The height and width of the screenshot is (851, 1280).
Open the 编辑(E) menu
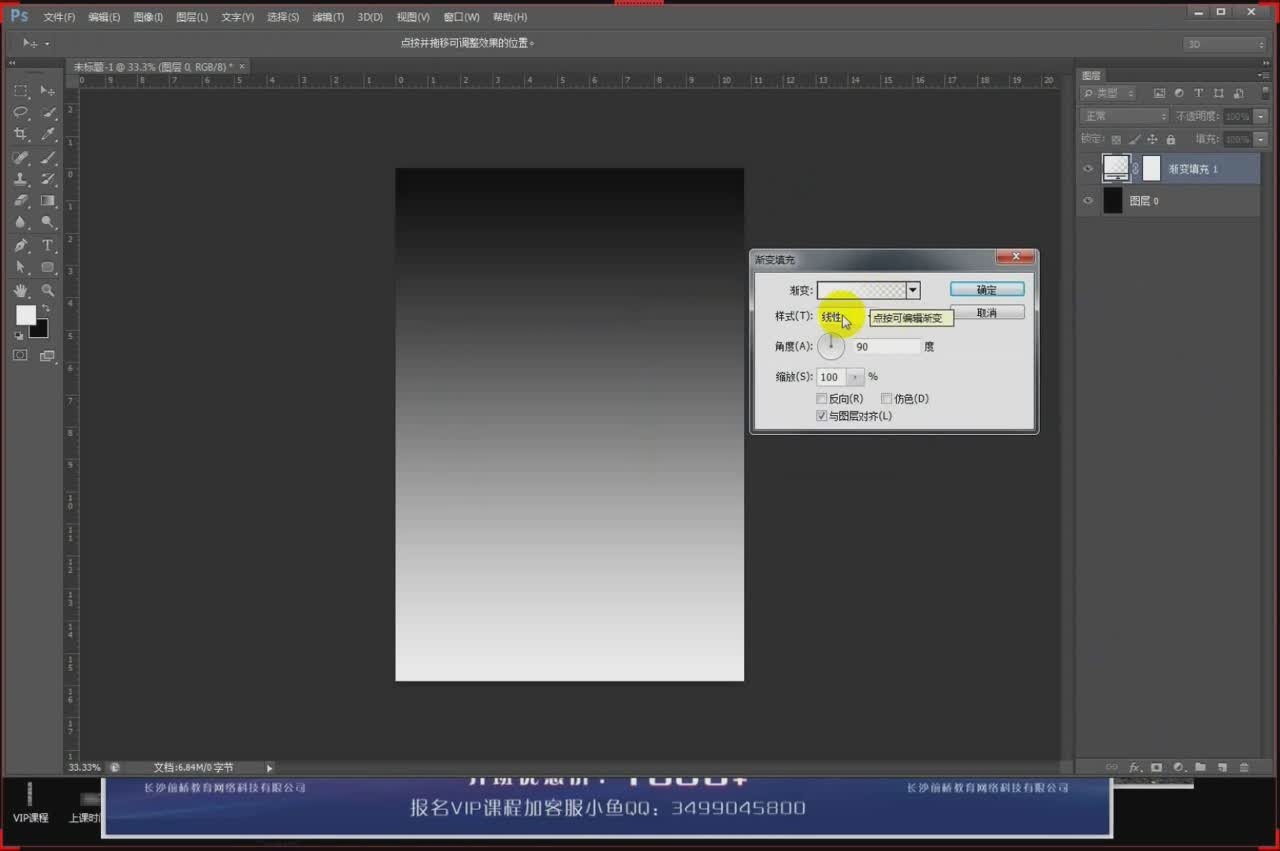pyautogui.click(x=104, y=17)
